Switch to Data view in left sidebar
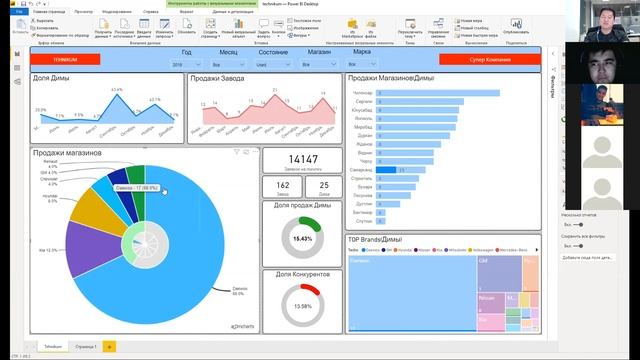640x360 pixels. point(17,68)
